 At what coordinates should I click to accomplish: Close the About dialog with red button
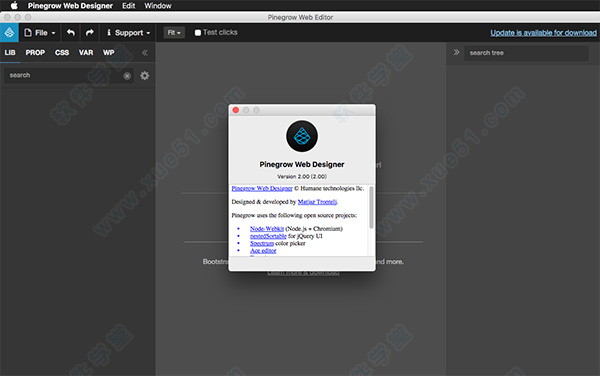click(236, 110)
